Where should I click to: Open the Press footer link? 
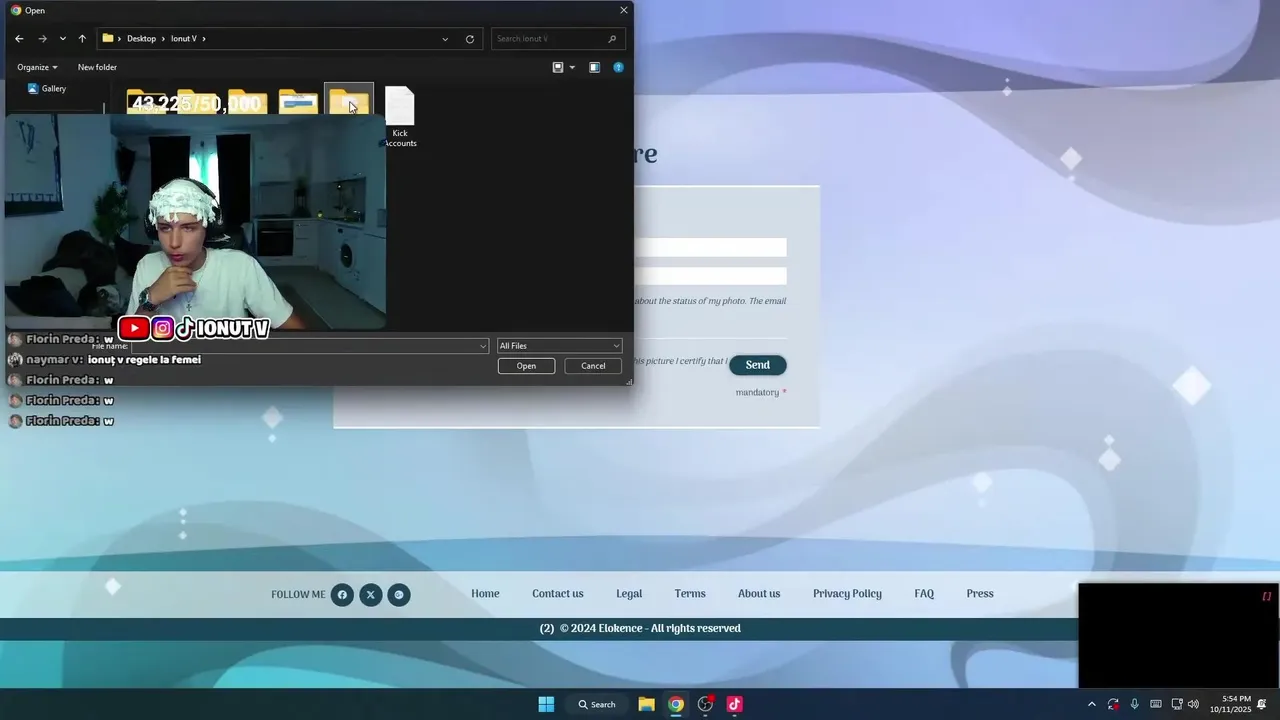tap(980, 594)
